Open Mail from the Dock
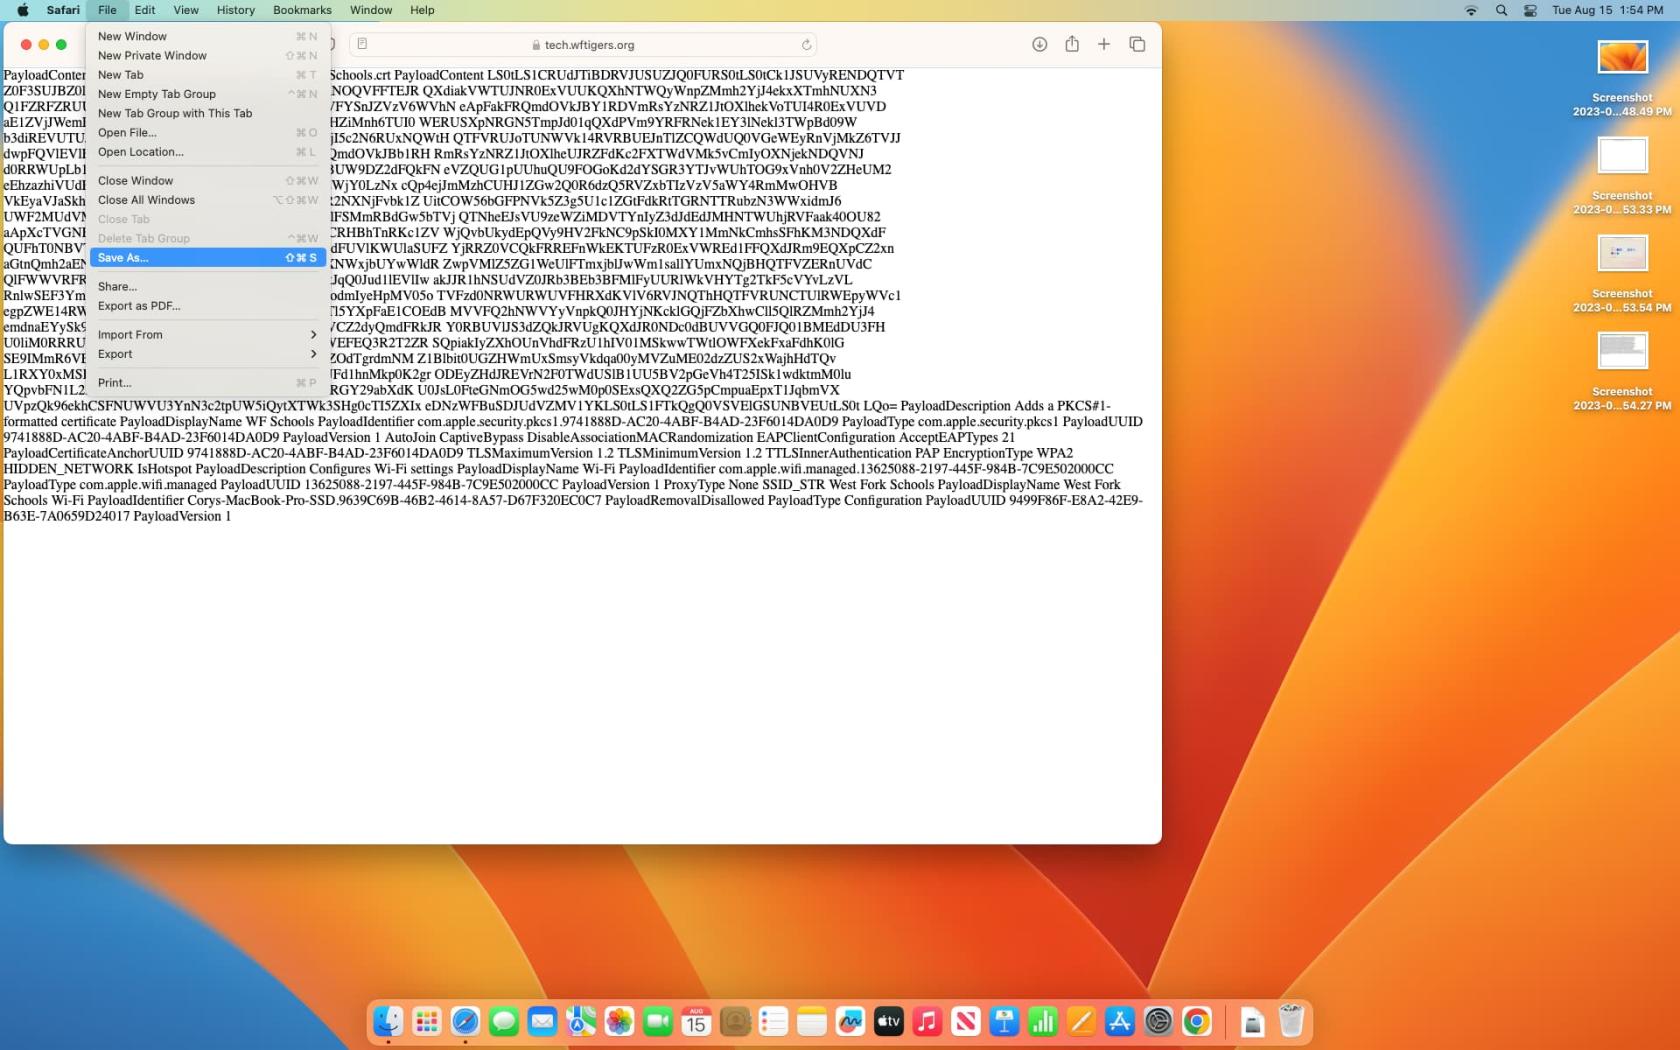 [x=542, y=1021]
